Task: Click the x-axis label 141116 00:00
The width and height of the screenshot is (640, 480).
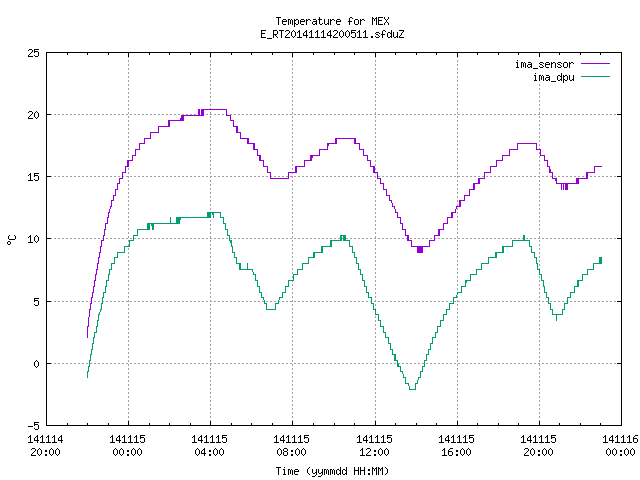Action: click(x=620, y=446)
